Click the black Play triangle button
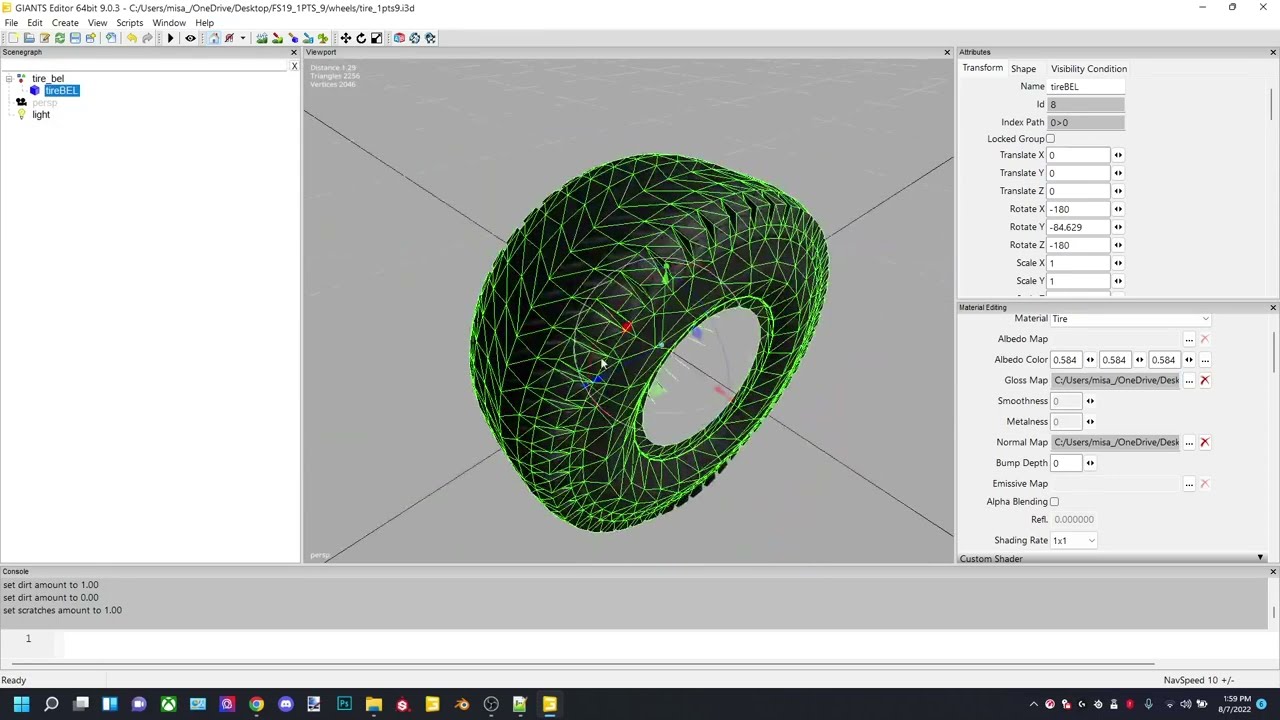The height and width of the screenshot is (720, 1280). [x=170, y=38]
